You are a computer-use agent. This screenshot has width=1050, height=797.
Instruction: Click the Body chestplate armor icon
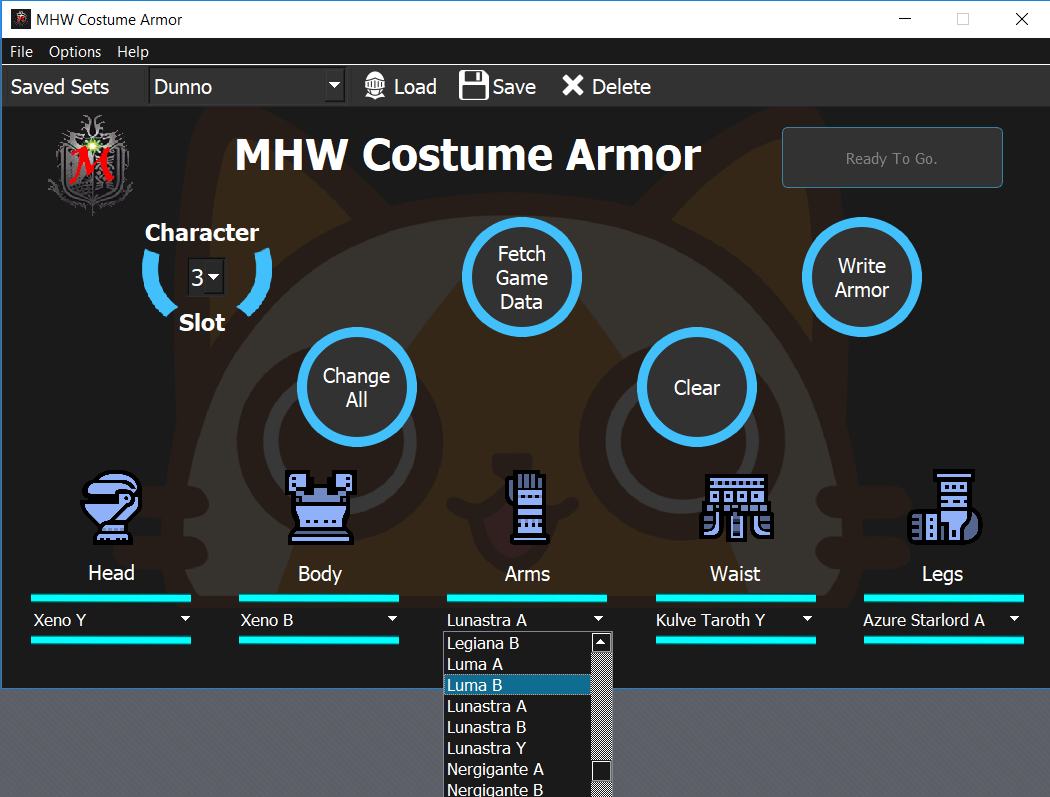point(320,507)
